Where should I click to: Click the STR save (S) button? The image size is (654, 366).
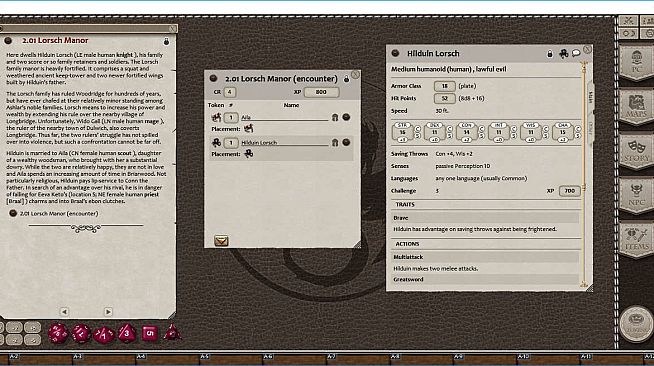418,136
